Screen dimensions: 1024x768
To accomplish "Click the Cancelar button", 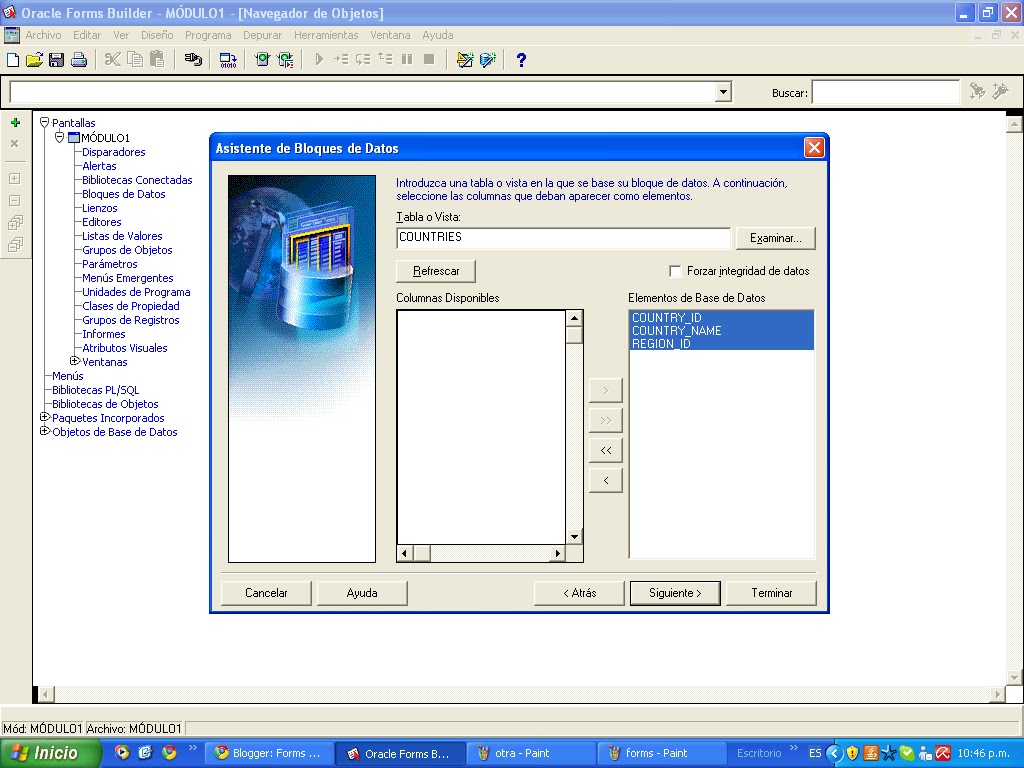I will [266, 593].
